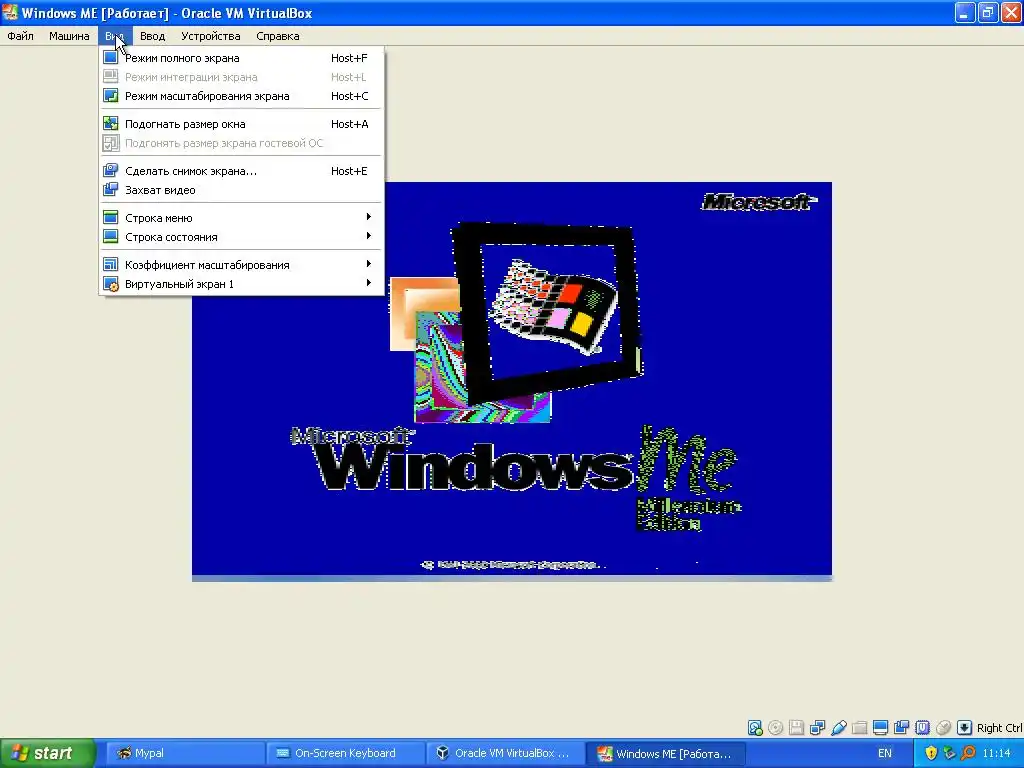Viewport: 1024px width, 768px height.
Task: Click the security shield tray icon
Action: 931,753
